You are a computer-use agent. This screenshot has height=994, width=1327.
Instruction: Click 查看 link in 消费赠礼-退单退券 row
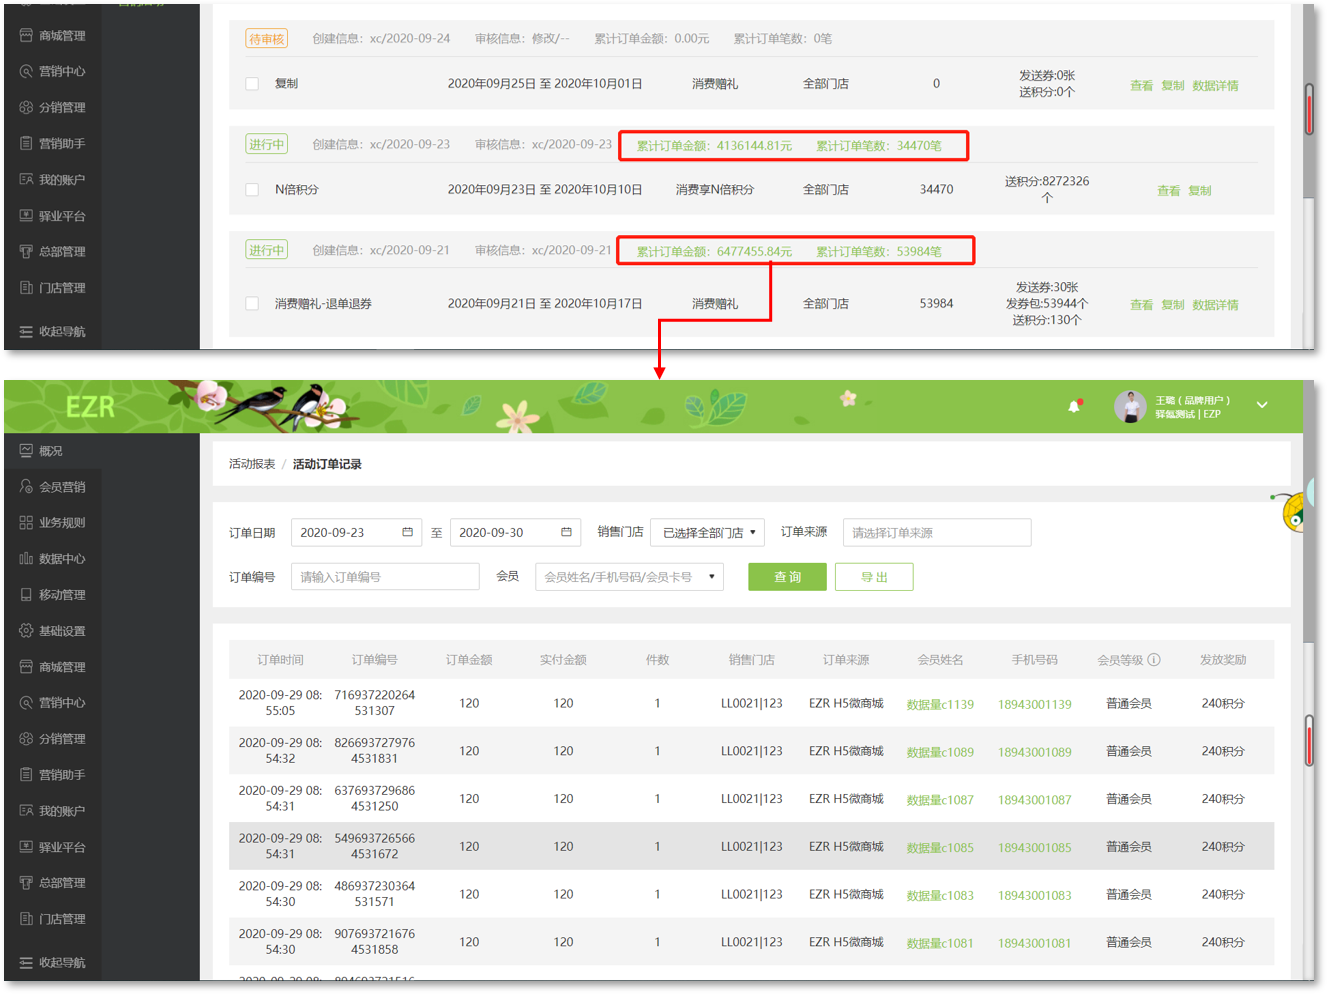click(1141, 305)
